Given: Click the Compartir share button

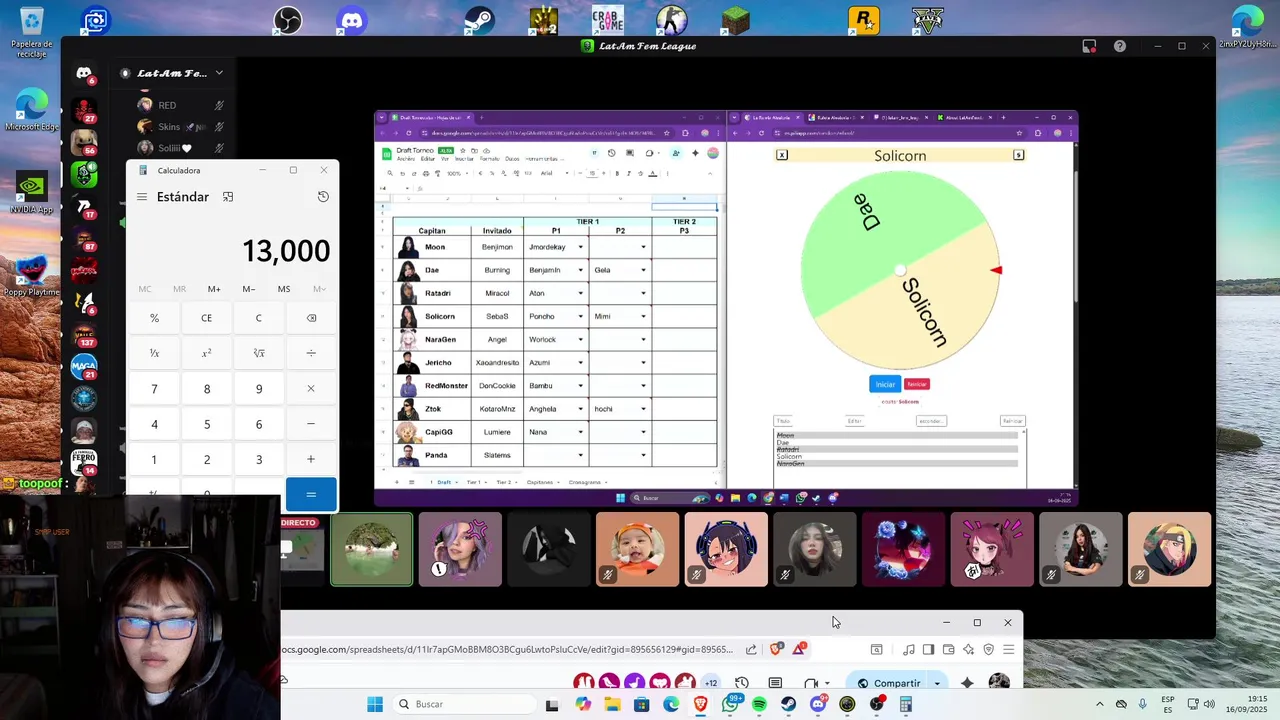Looking at the screenshot, I should 890,683.
